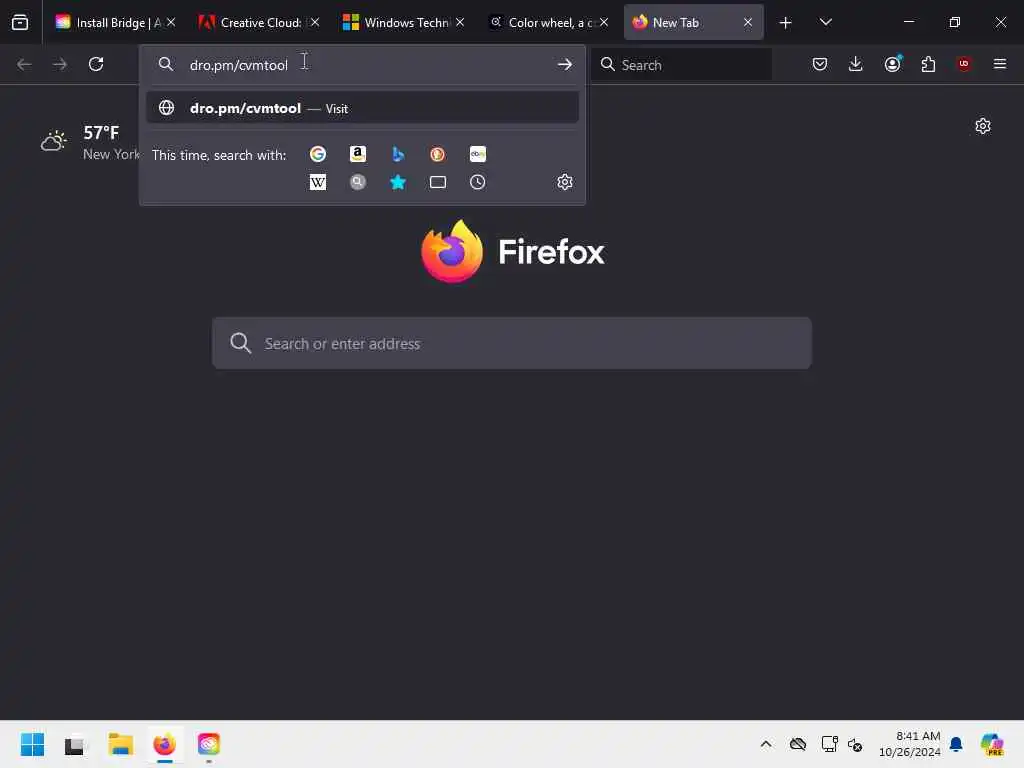Choose the gray magnifier search engine
1024x768 pixels.
358,182
